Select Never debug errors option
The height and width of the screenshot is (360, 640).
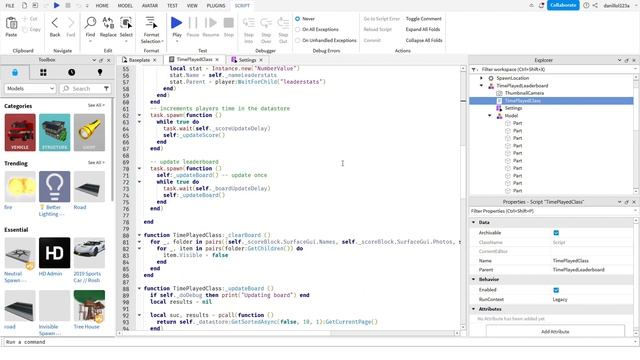[x=298, y=19]
